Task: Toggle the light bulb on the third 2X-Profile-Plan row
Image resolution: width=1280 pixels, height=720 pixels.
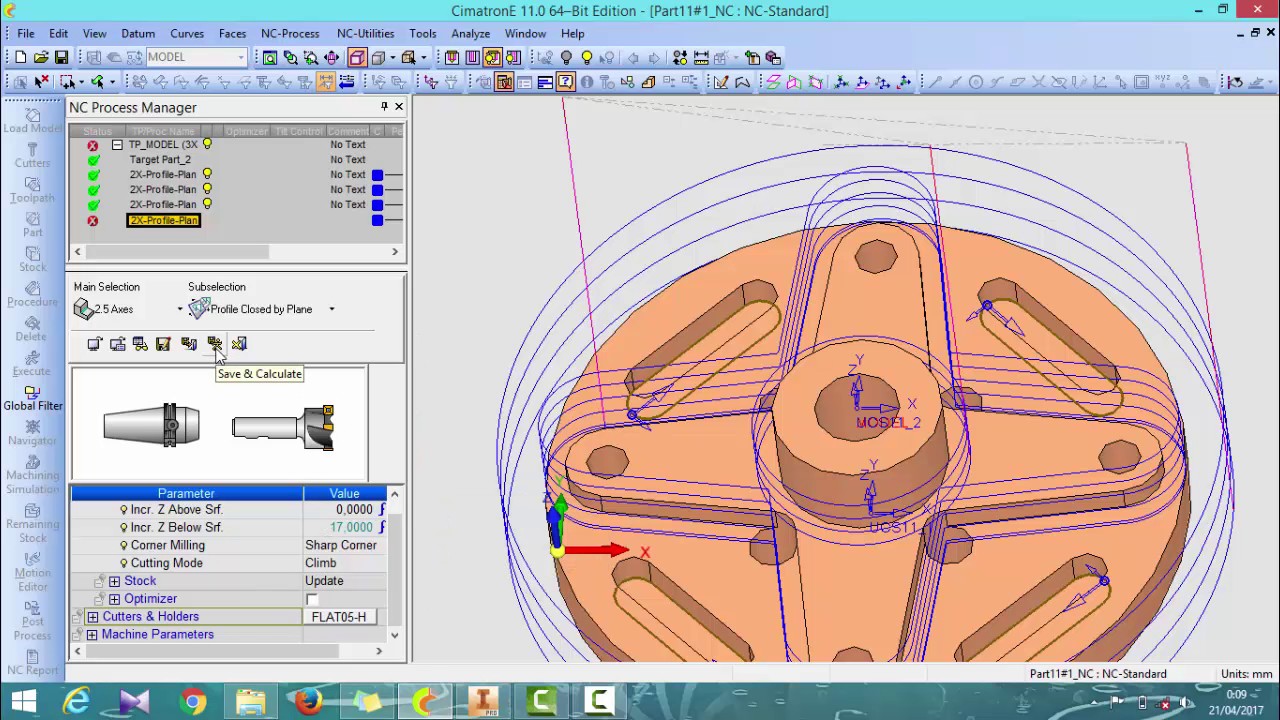Action: pyautogui.click(x=207, y=204)
